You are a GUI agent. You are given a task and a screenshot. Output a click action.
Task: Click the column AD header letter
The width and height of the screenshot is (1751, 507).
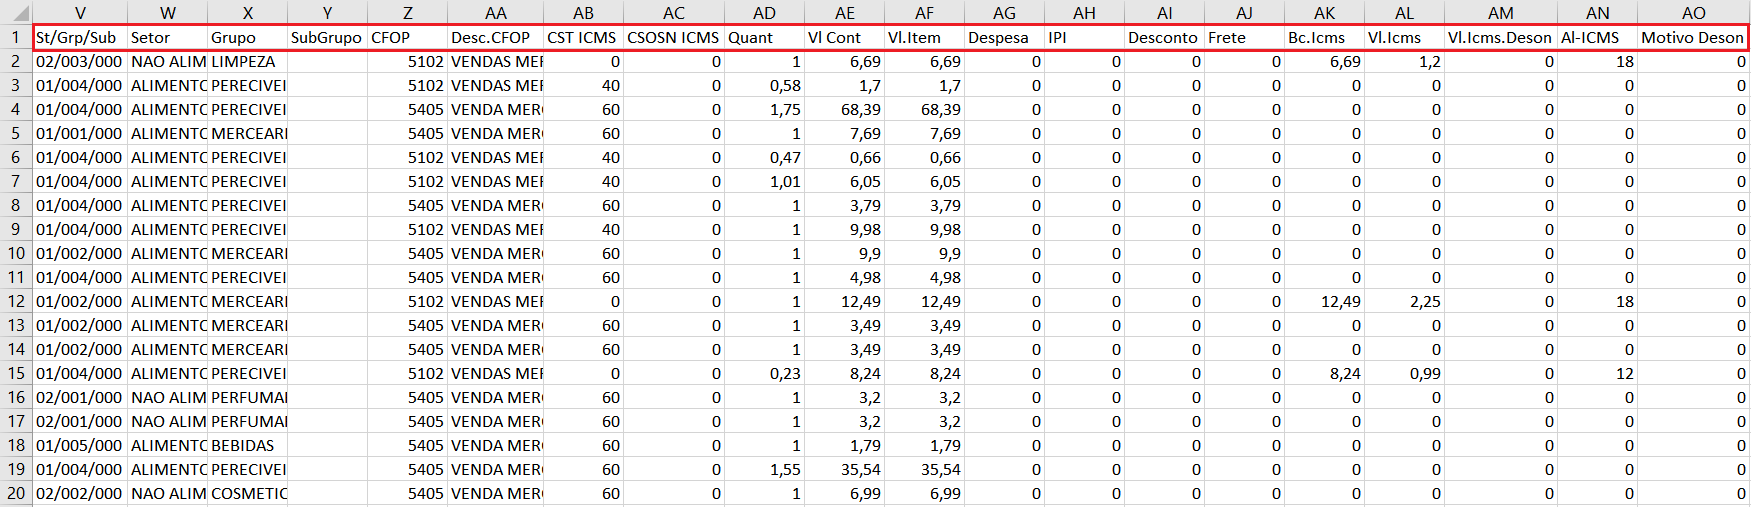(x=764, y=13)
